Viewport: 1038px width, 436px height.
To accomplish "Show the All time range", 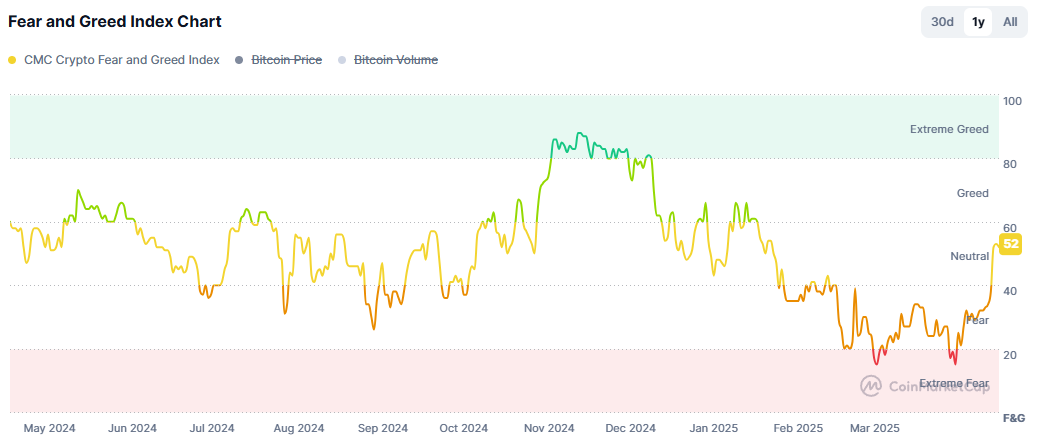I will 1010,22.
